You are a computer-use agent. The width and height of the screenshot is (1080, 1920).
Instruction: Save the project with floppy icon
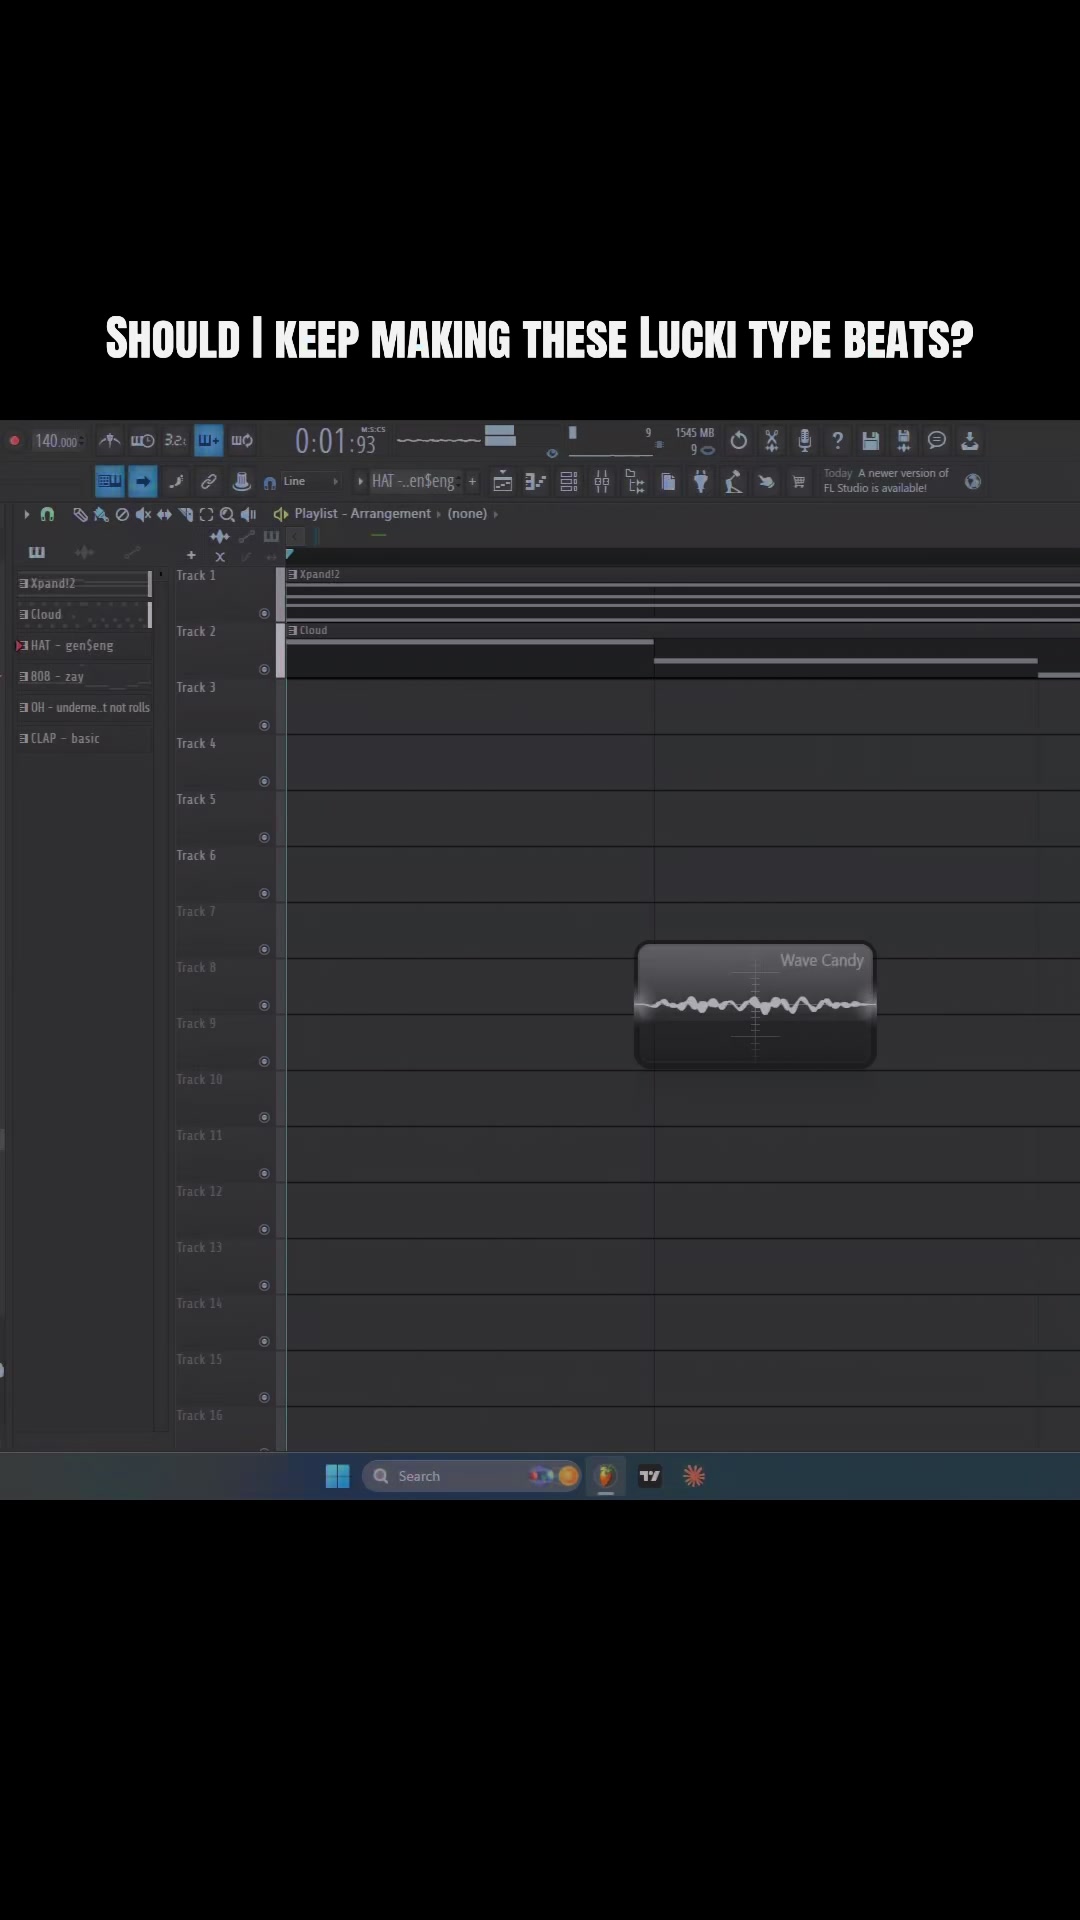(871, 441)
